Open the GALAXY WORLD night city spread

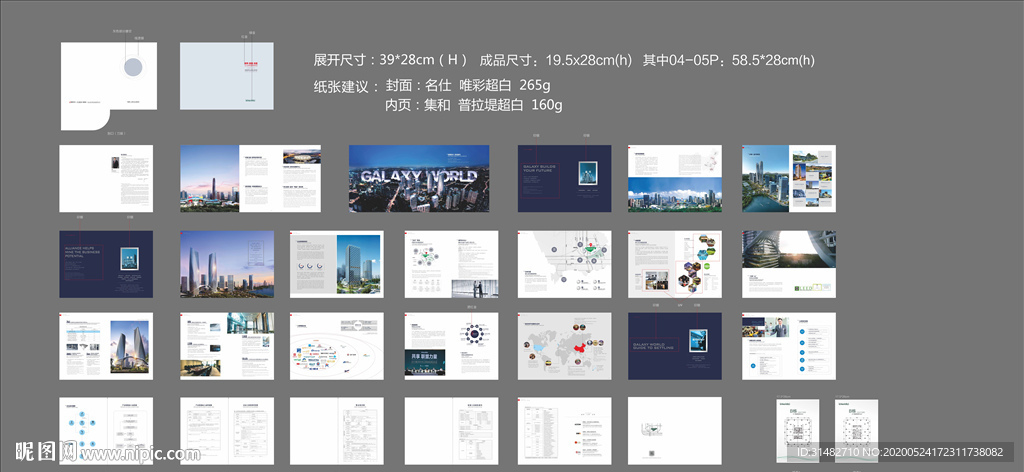click(x=419, y=178)
